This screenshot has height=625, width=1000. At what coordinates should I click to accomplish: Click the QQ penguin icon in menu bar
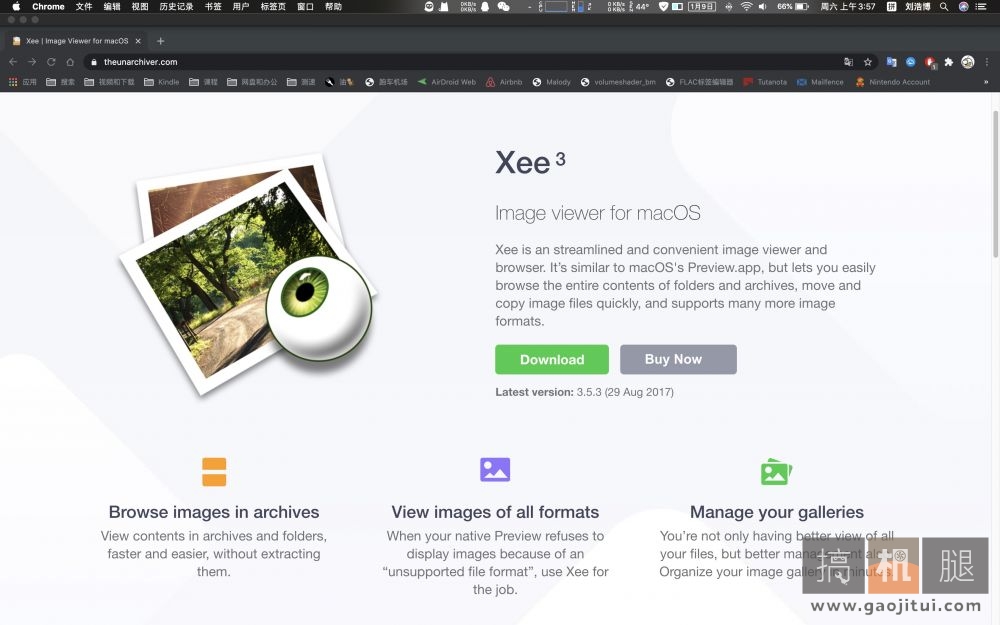pos(485,6)
